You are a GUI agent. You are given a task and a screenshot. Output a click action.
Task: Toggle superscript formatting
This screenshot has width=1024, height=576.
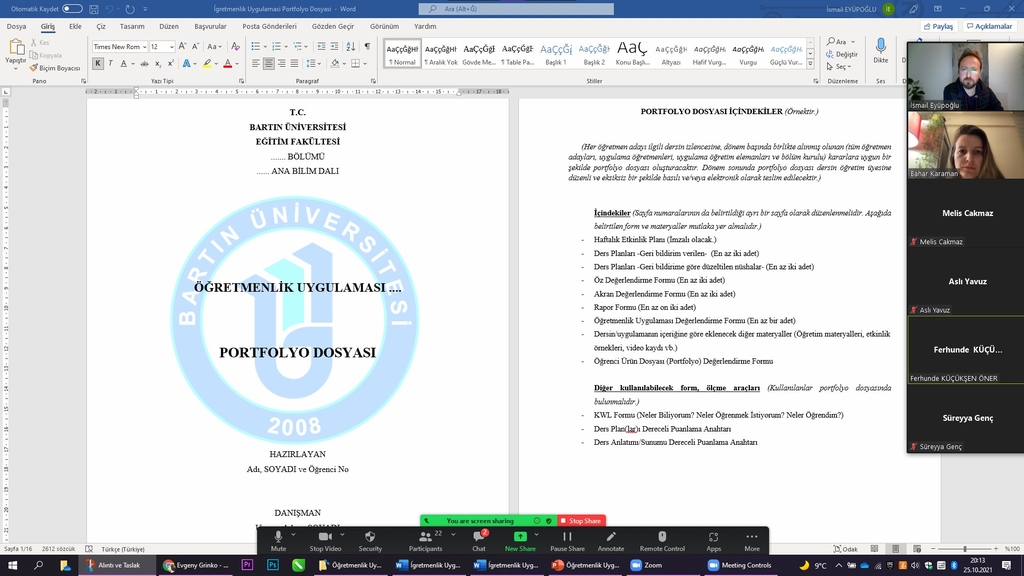[x=170, y=63]
